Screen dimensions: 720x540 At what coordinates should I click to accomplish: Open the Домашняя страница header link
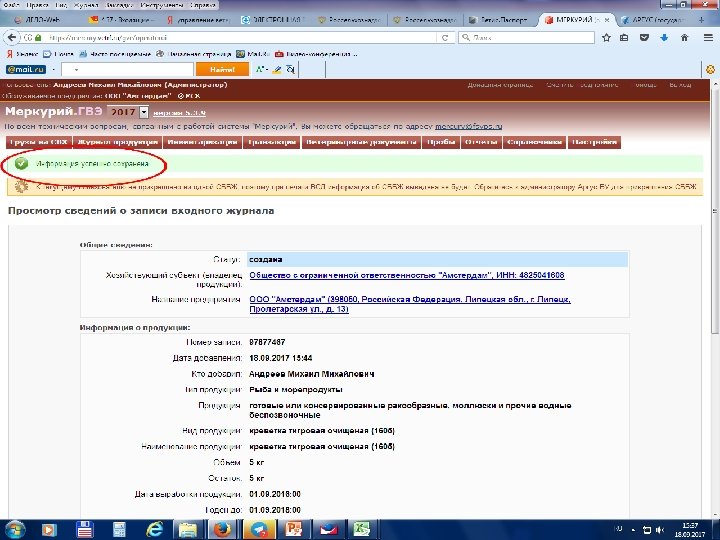(501, 85)
